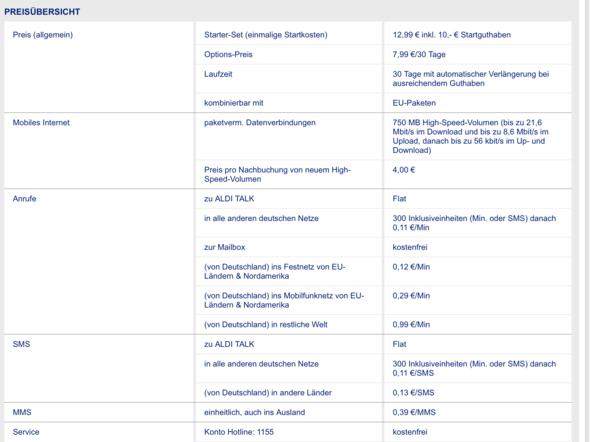Select the 'zur Mailbox' cell
The height and width of the screenshot is (442, 590).
point(224,248)
